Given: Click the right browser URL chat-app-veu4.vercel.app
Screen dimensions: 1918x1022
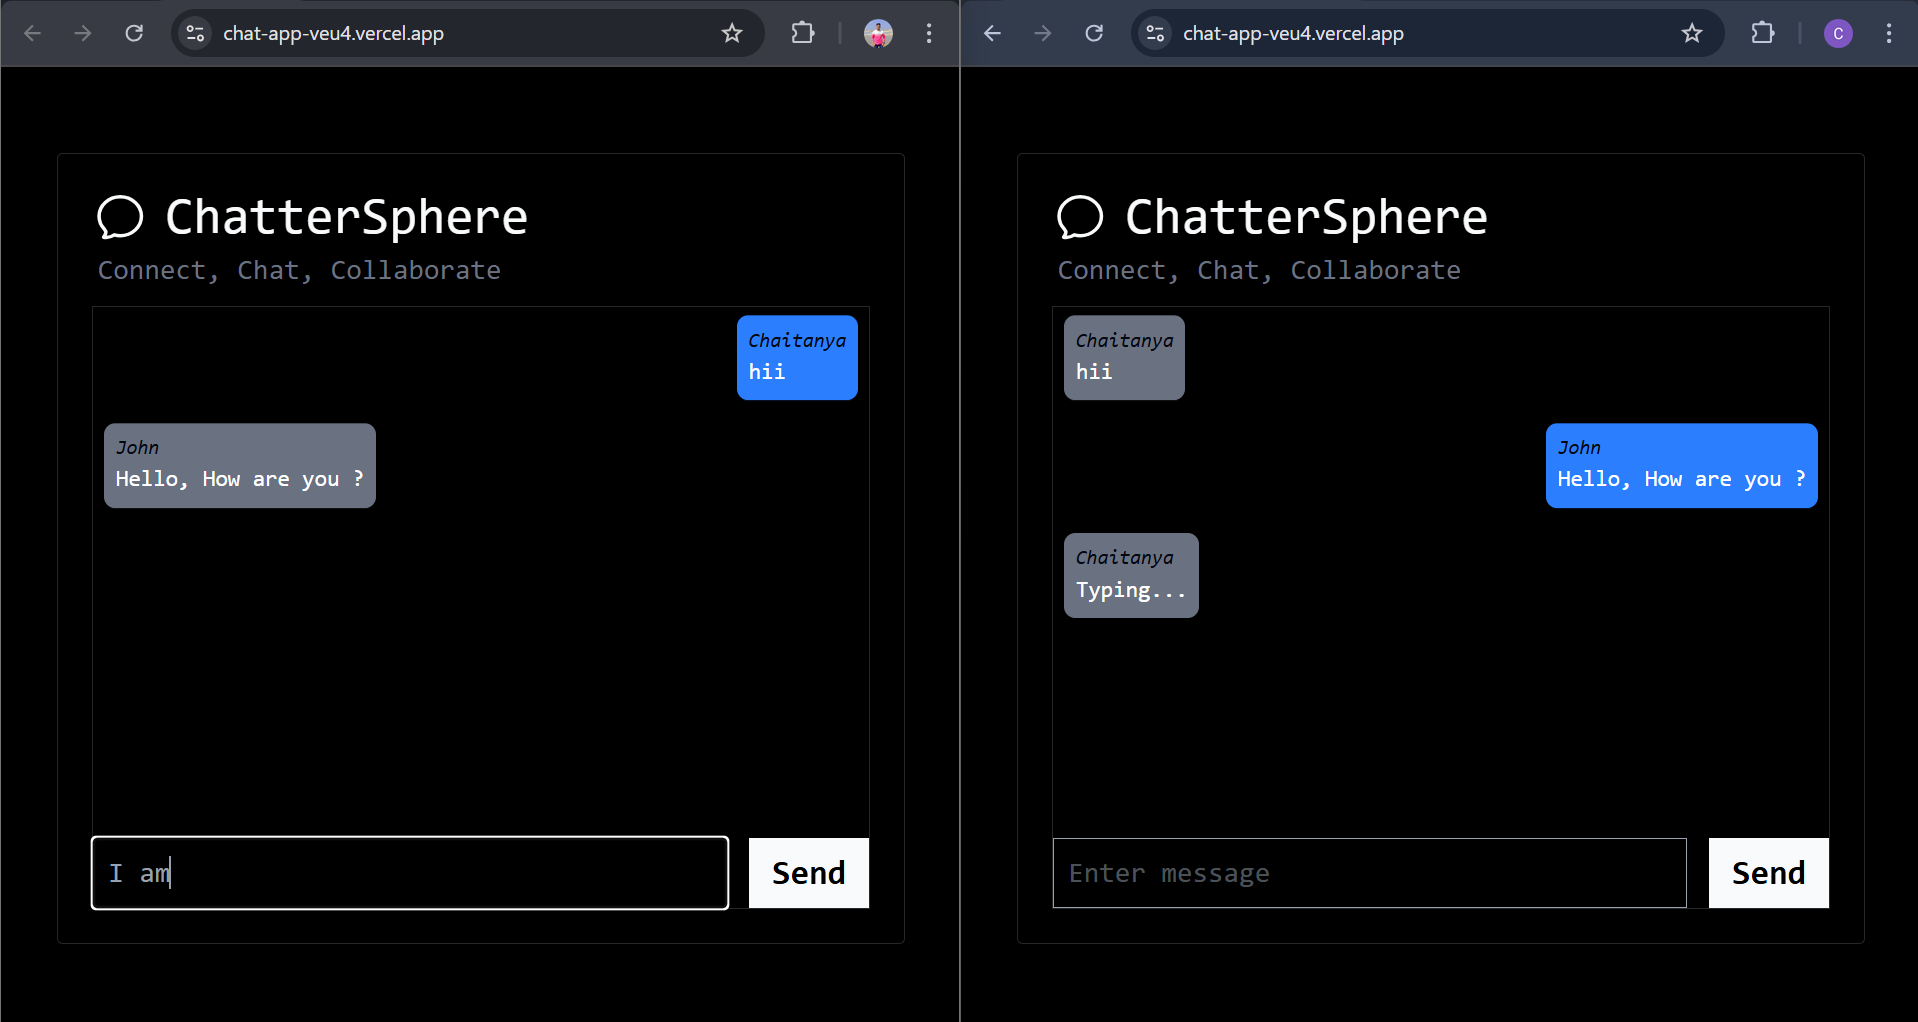Looking at the screenshot, I should tap(1293, 33).
